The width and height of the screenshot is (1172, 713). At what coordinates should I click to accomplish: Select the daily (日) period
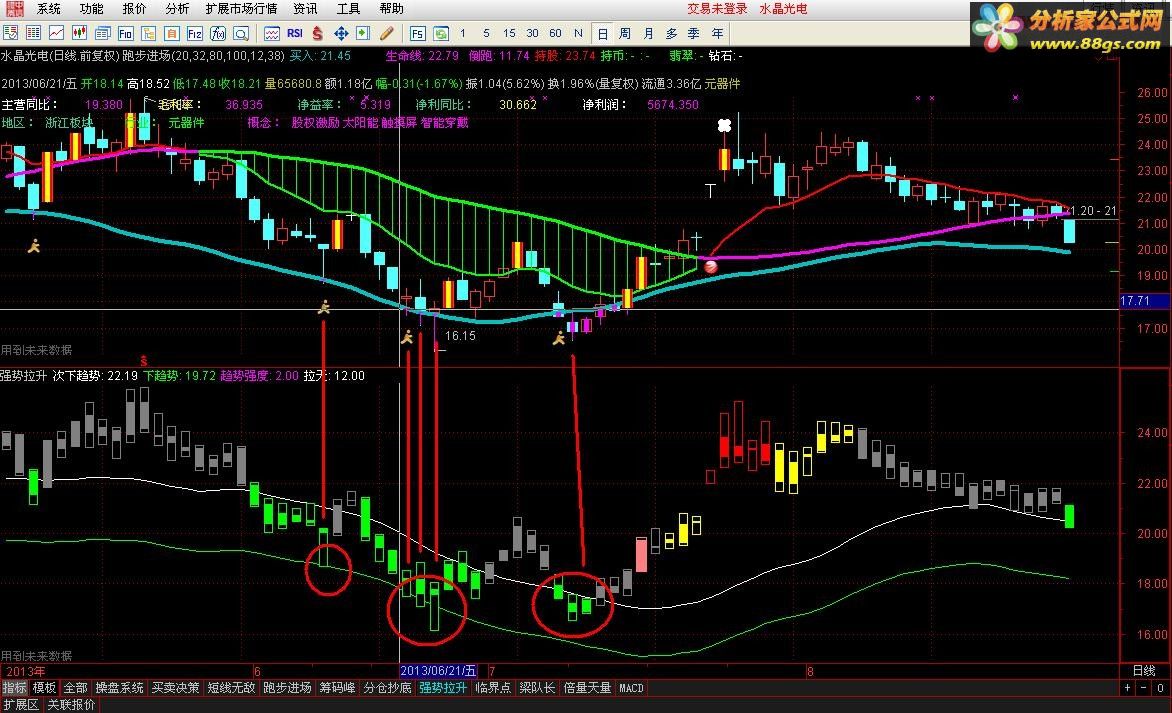click(x=602, y=34)
